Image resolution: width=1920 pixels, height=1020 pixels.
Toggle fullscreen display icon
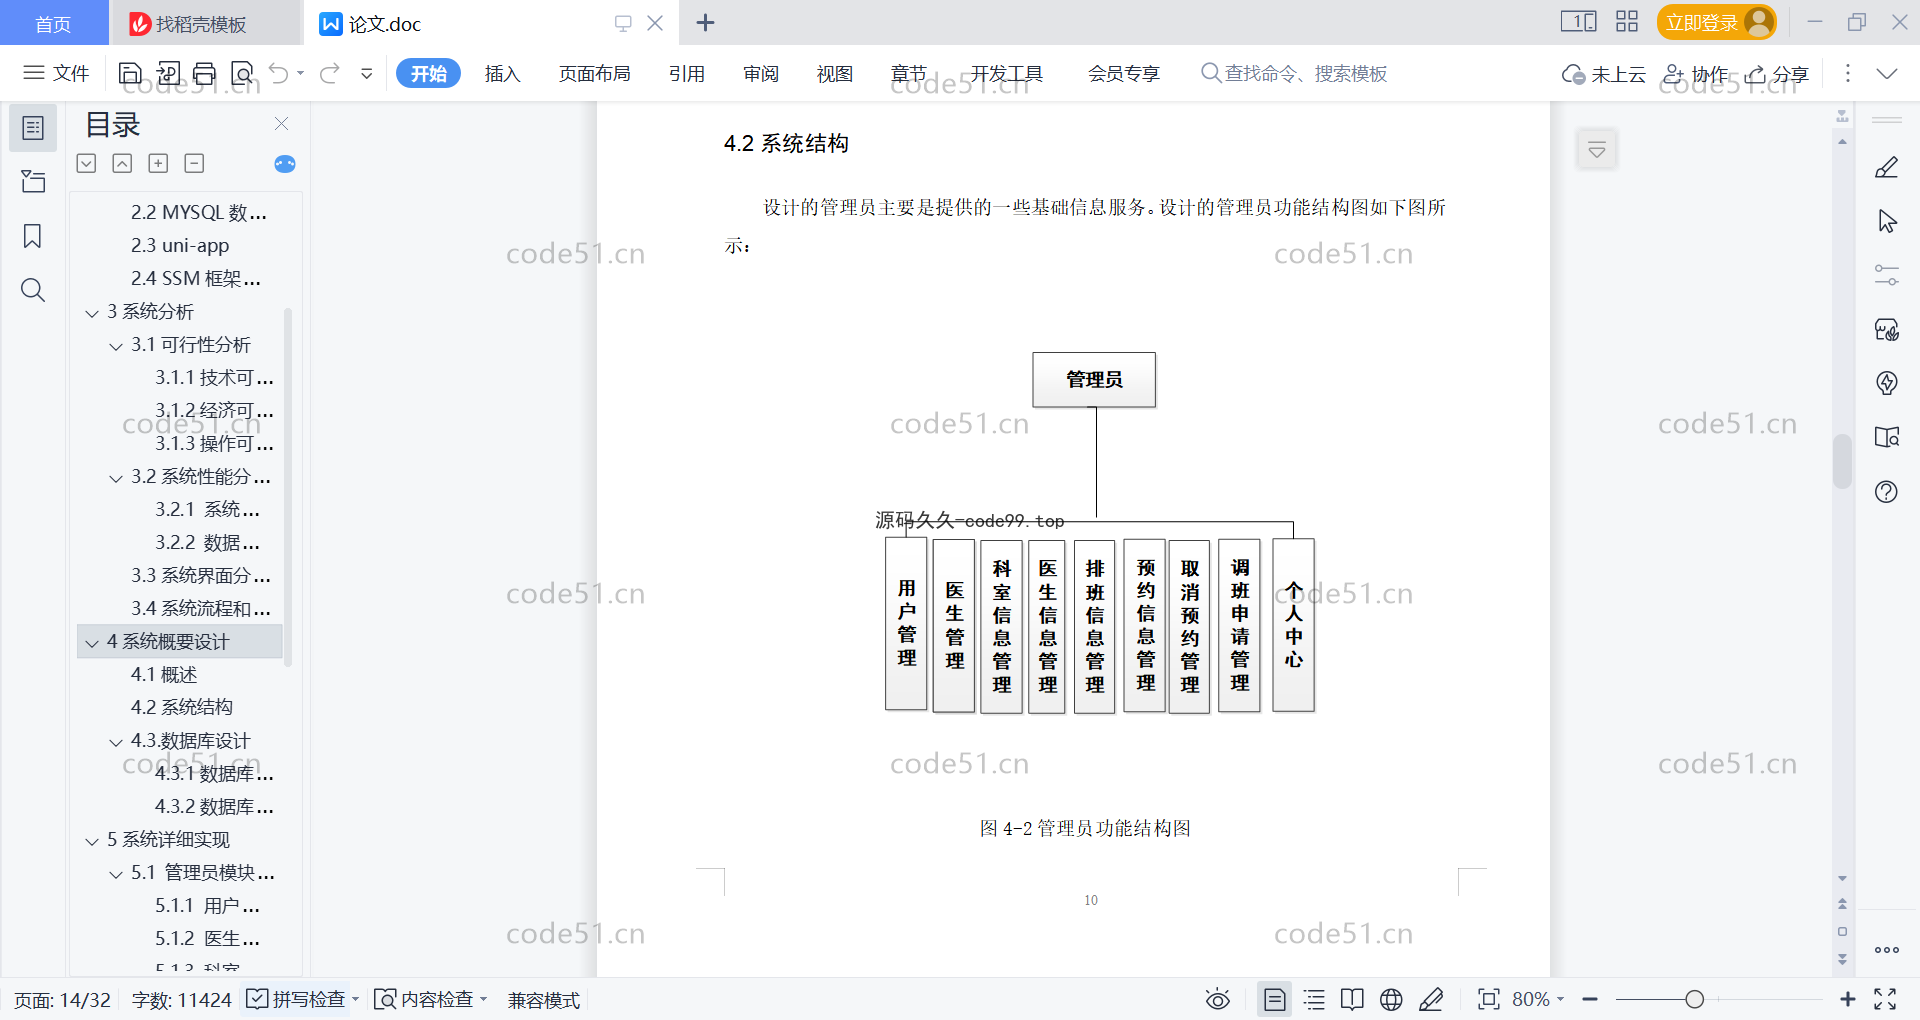1885,999
